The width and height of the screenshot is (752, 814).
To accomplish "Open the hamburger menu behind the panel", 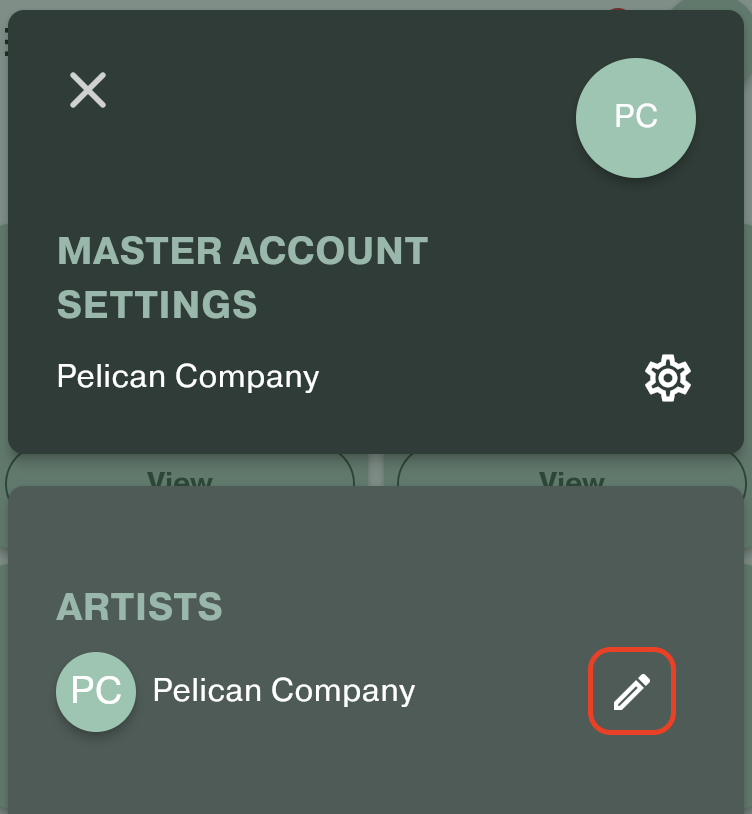I will click(4, 41).
